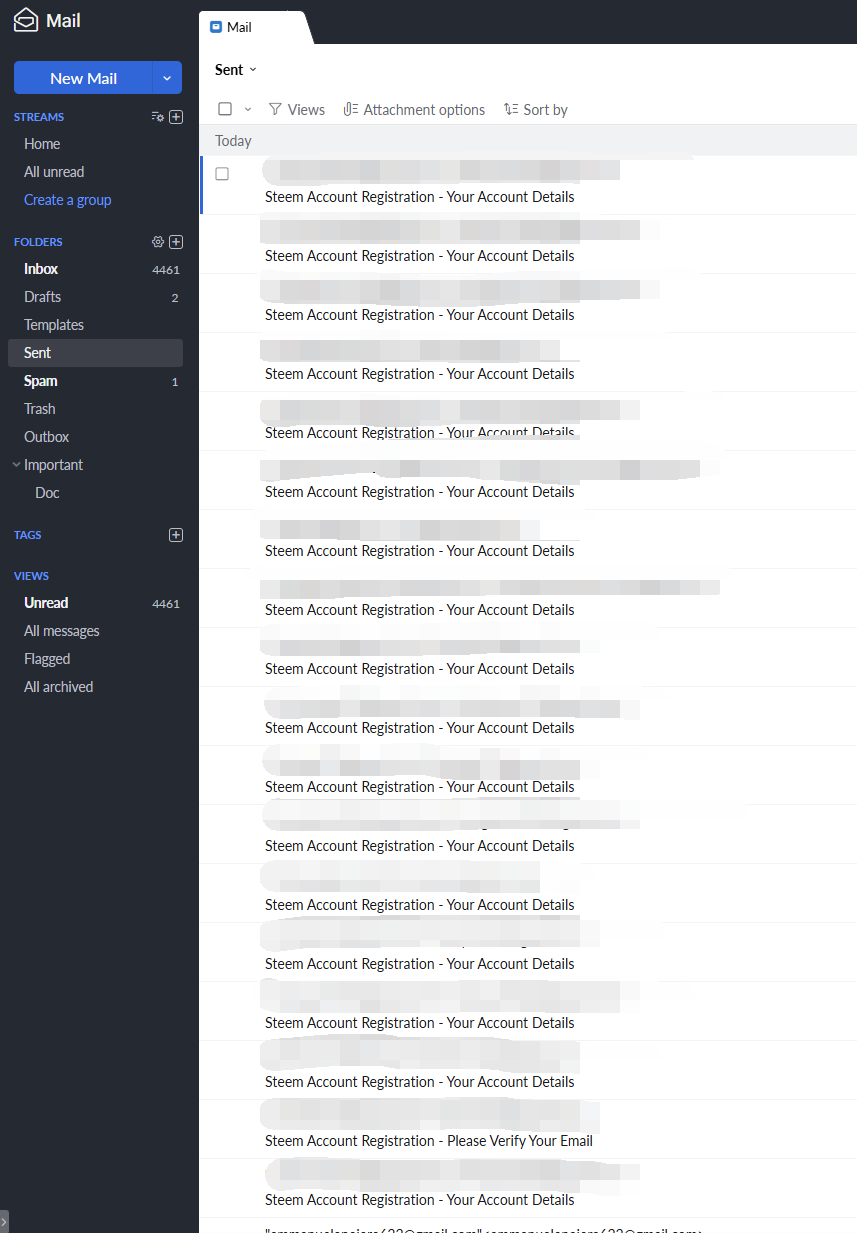Open All unread stream

(x=54, y=172)
